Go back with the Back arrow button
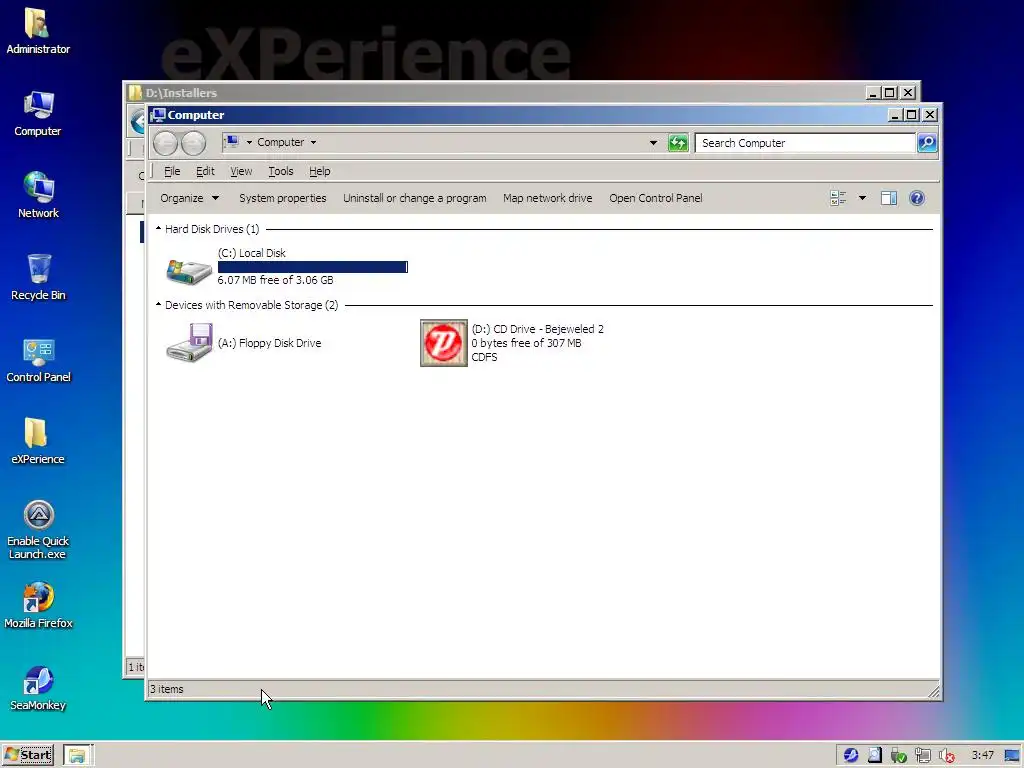1024x768 pixels. (165, 143)
